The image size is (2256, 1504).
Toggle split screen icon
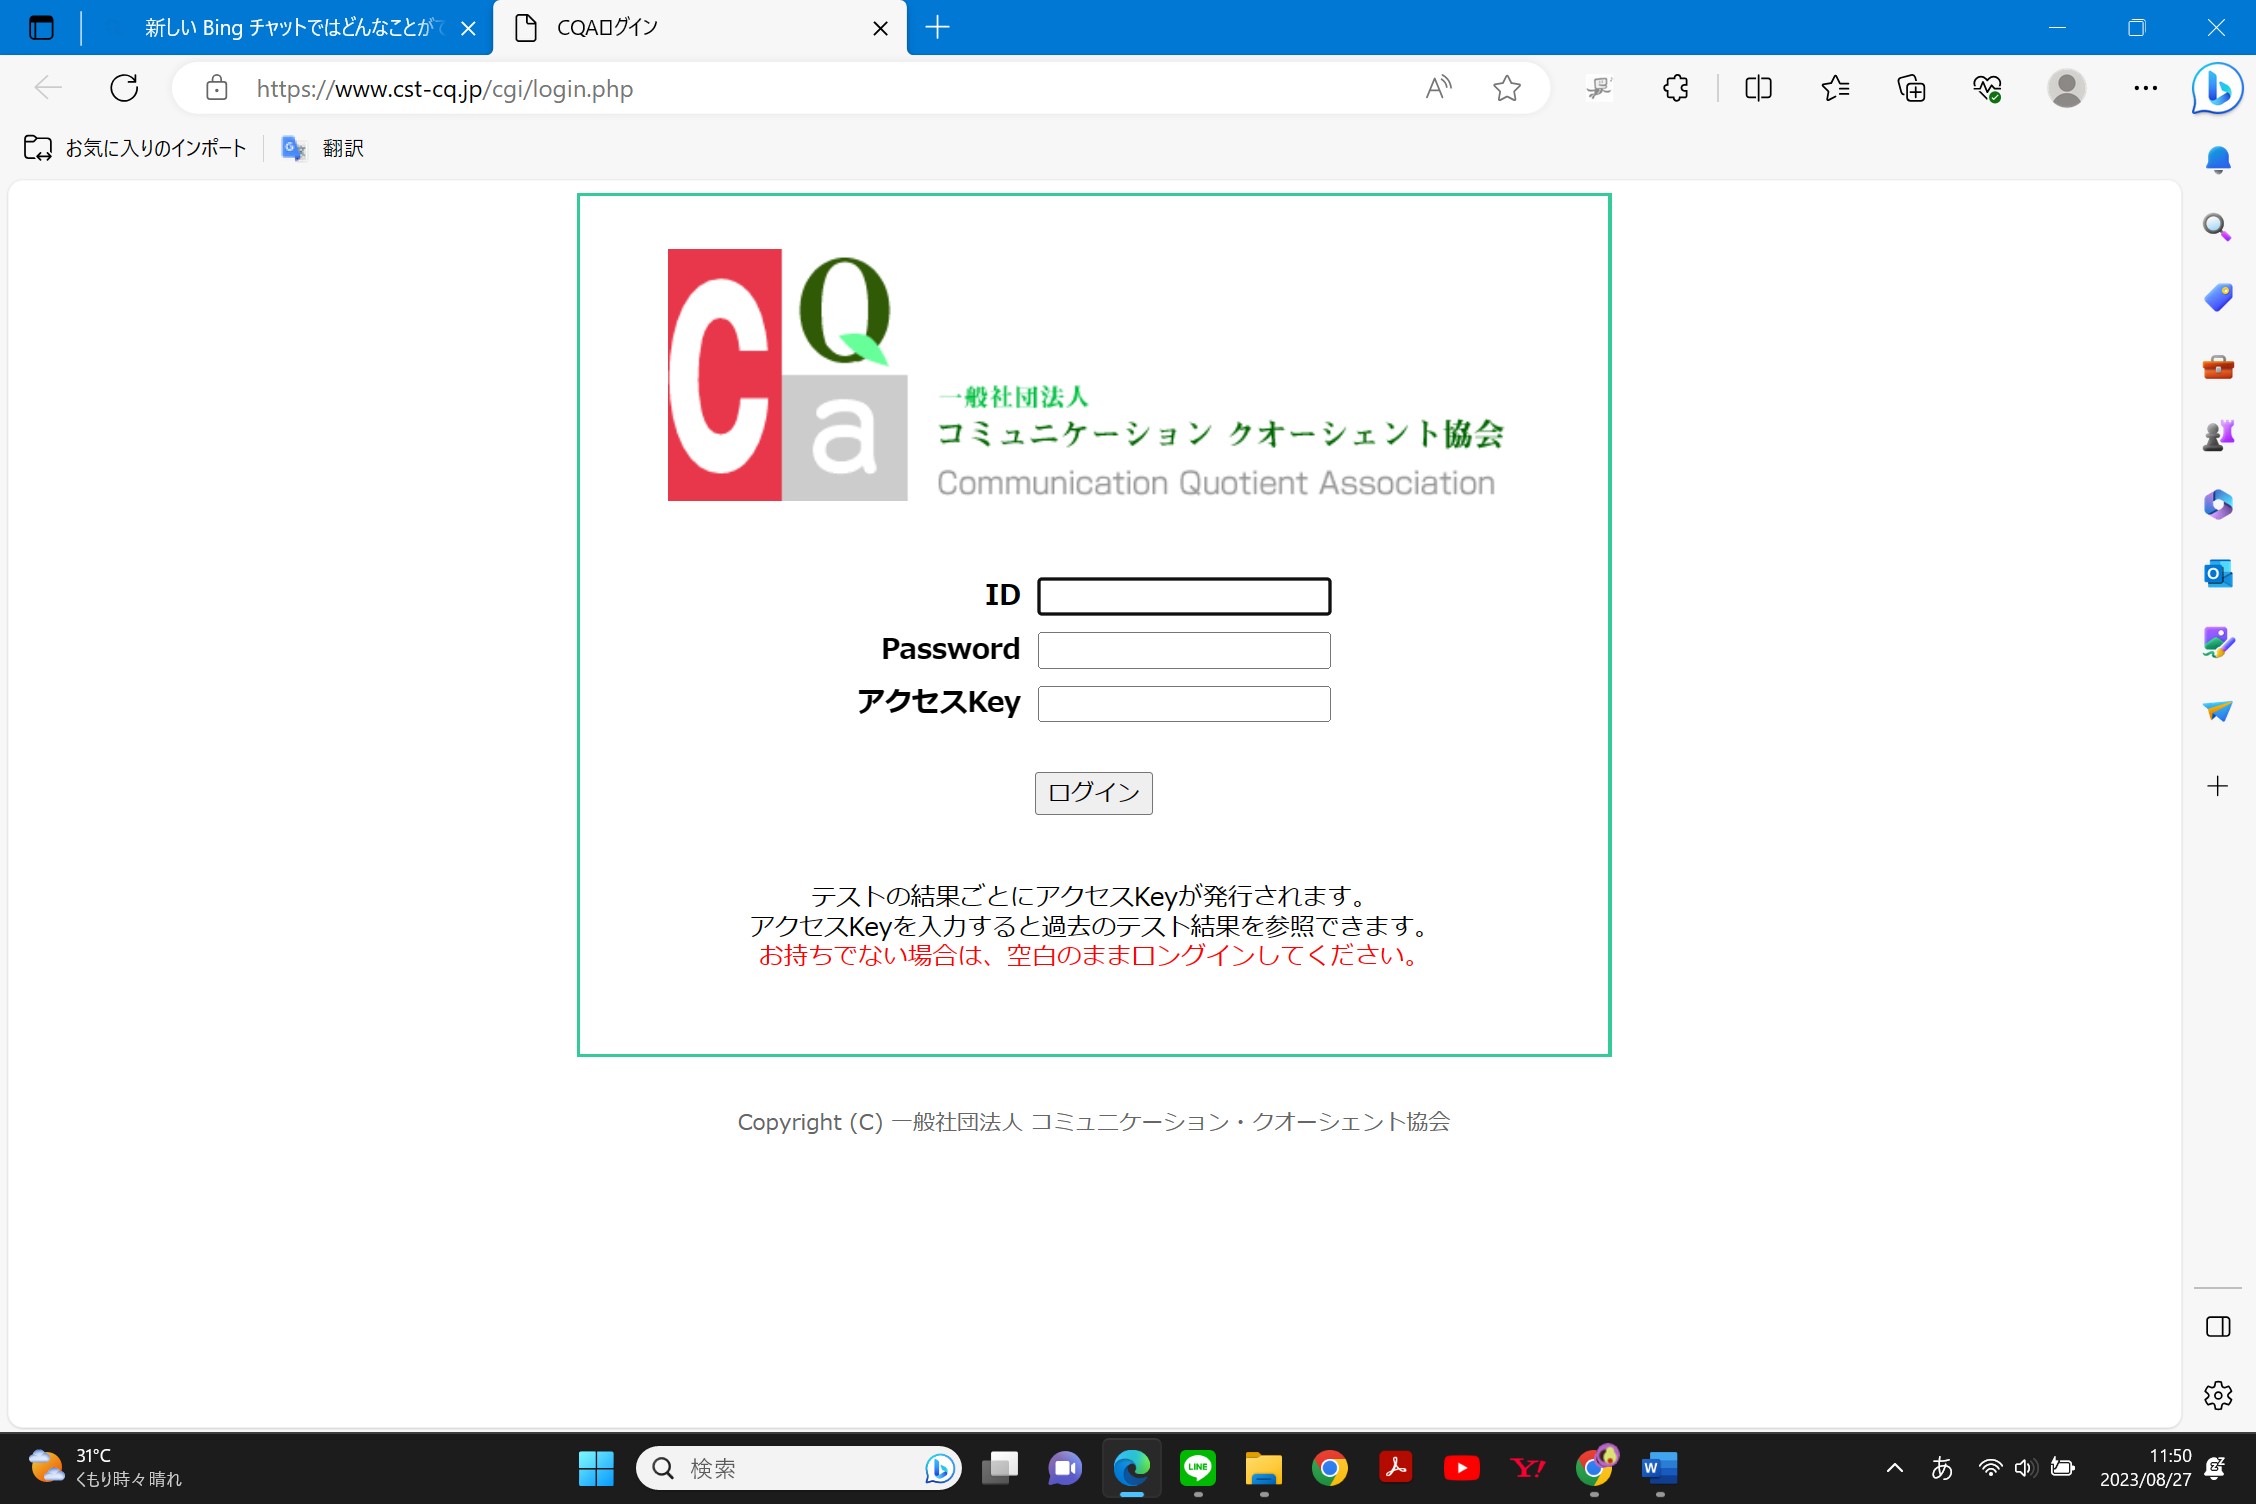point(1758,88)
